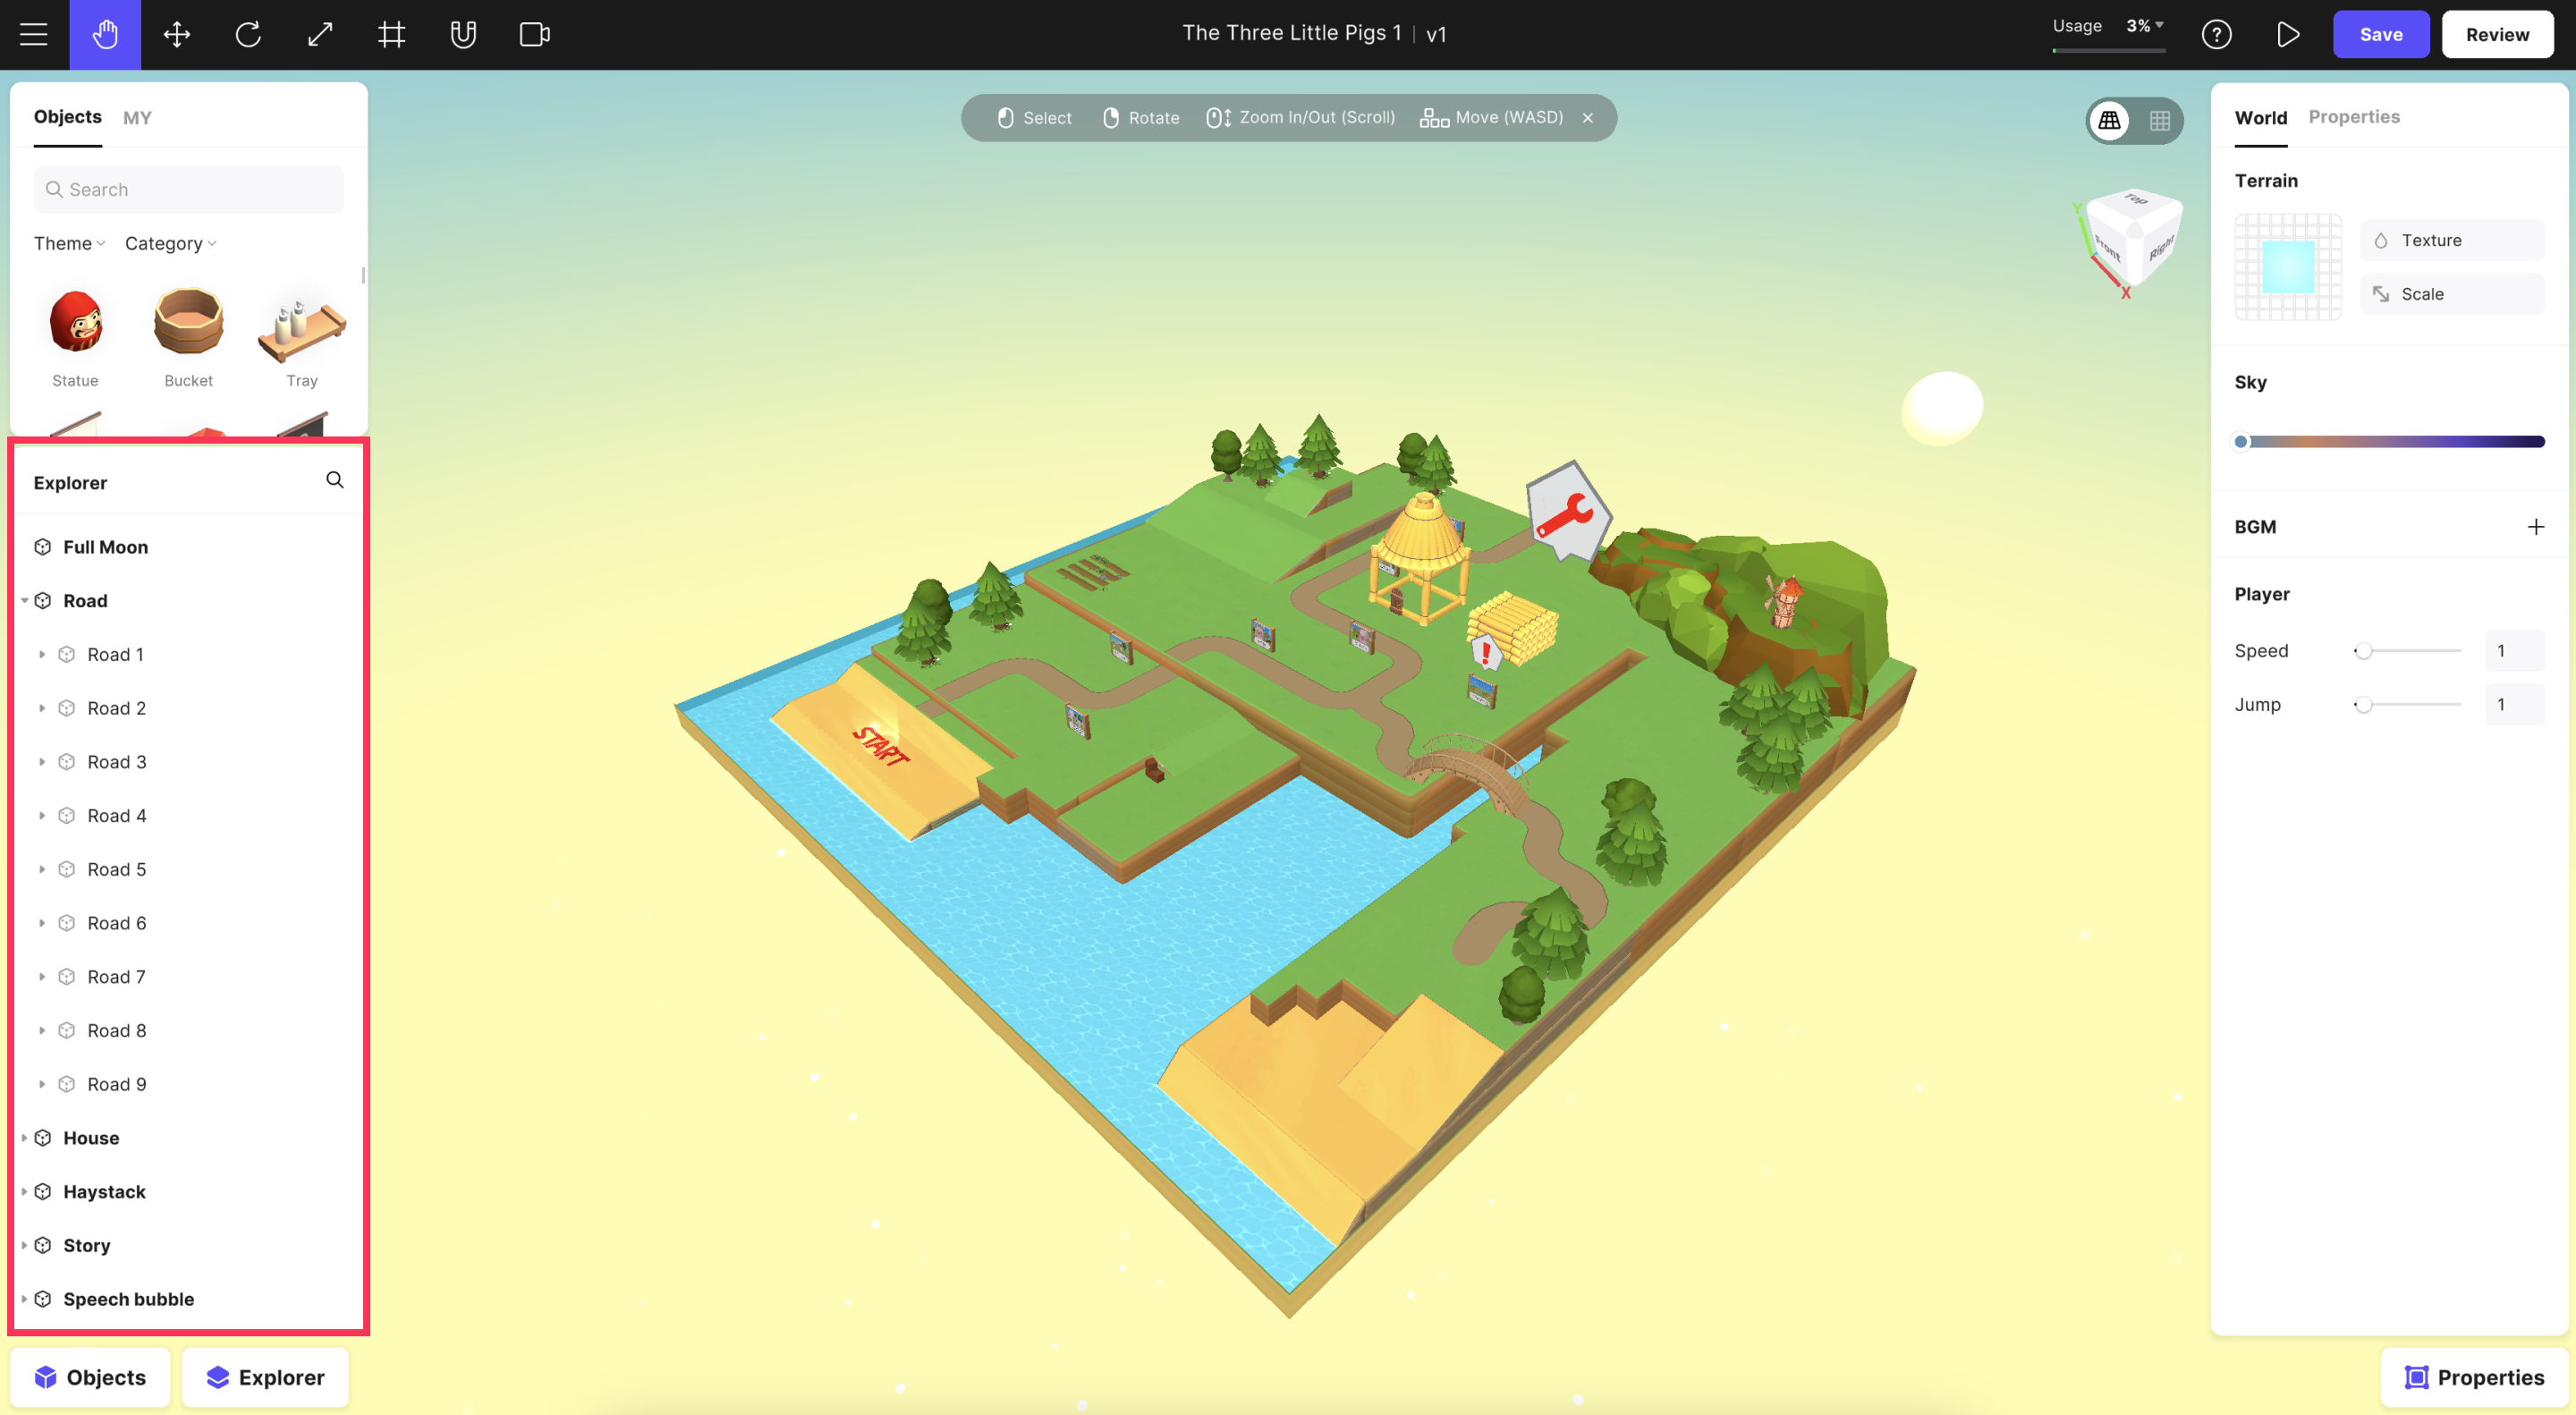Click the object Search field
Screen dimensions: 2576x1415
[x=189, y=190]
